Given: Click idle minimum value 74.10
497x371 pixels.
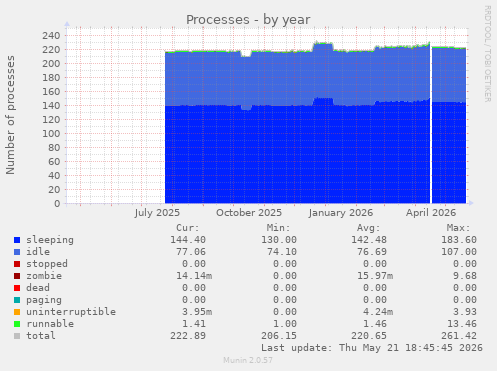Looking at the screenshot, I should coord(282,252).
